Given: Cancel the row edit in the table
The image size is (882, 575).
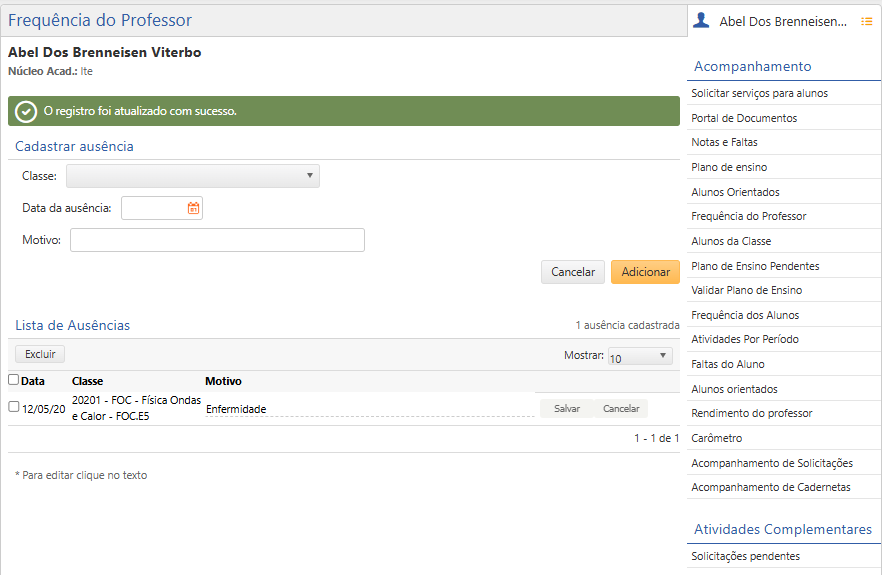Looking at the screenshot, I should coord(620,408).
